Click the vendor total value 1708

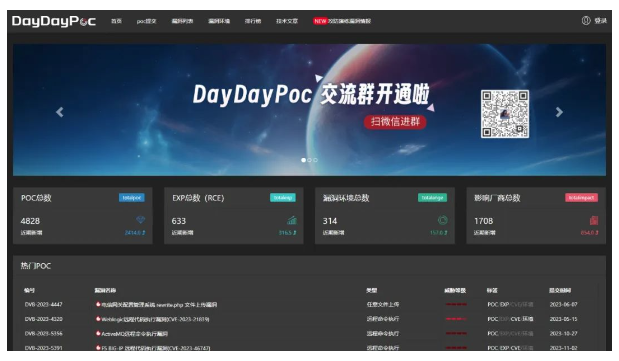point(484,221)
